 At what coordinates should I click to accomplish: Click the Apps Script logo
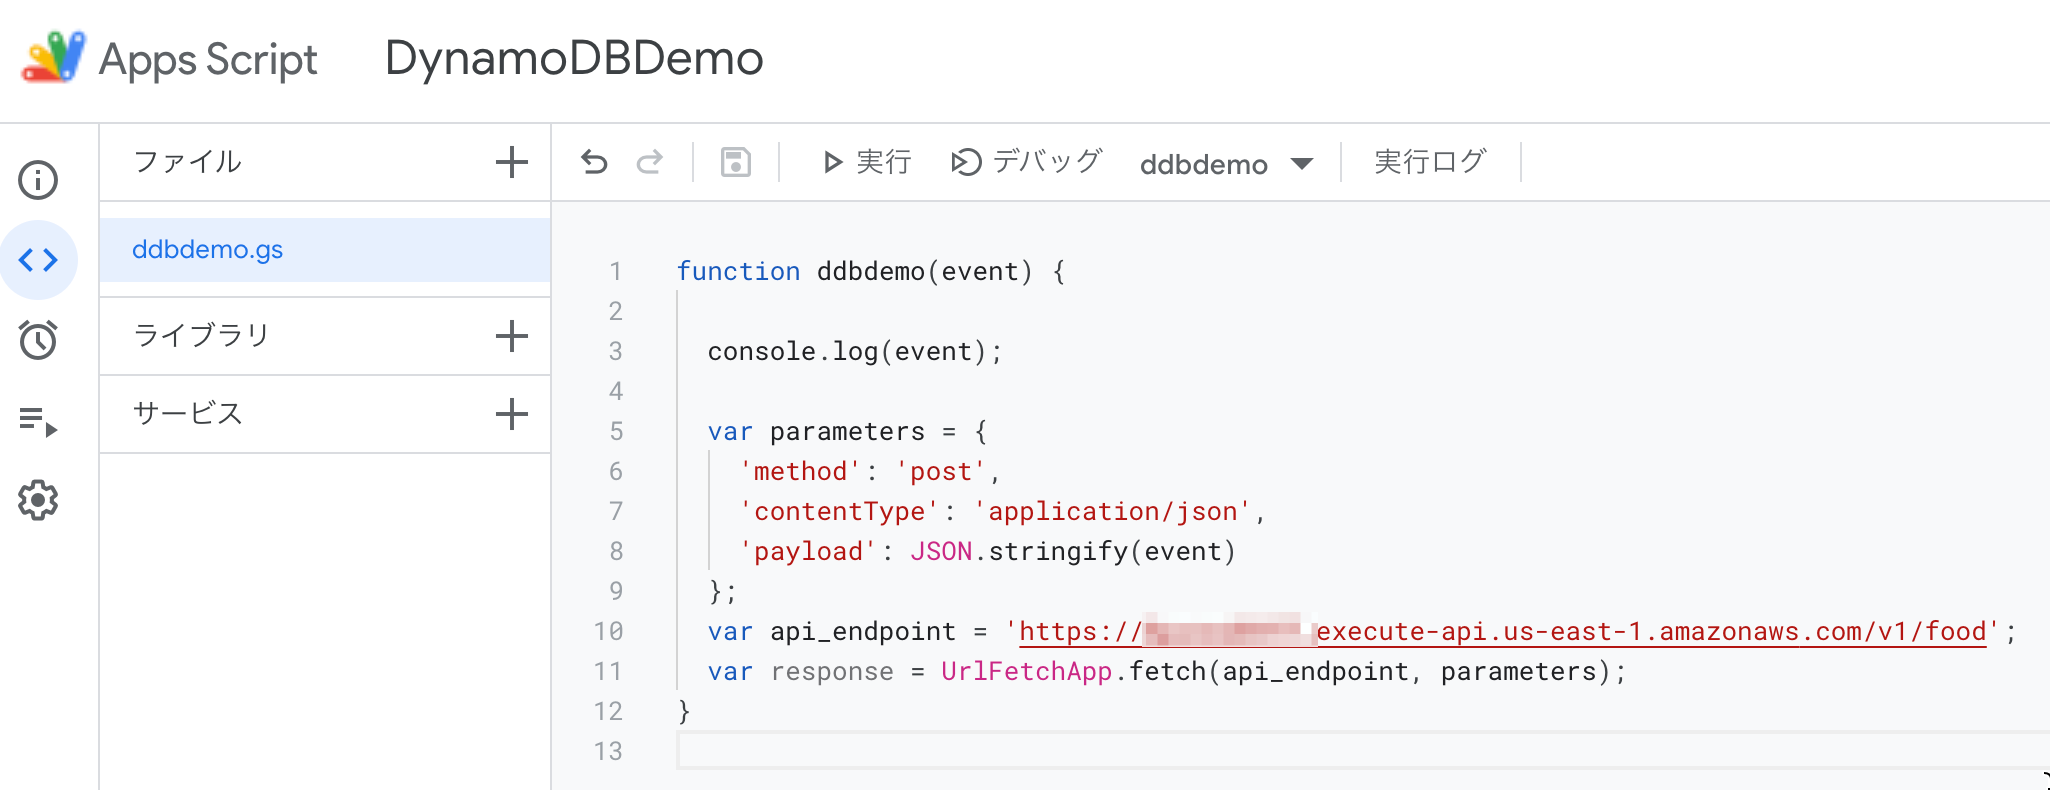pyautogui.click(x=53, y=57)
